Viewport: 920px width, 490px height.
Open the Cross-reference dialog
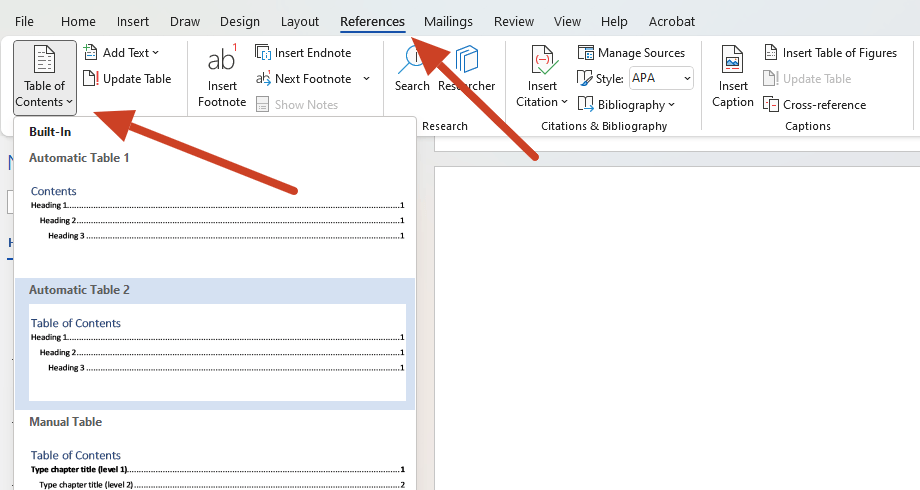click(x=814, y=104)
